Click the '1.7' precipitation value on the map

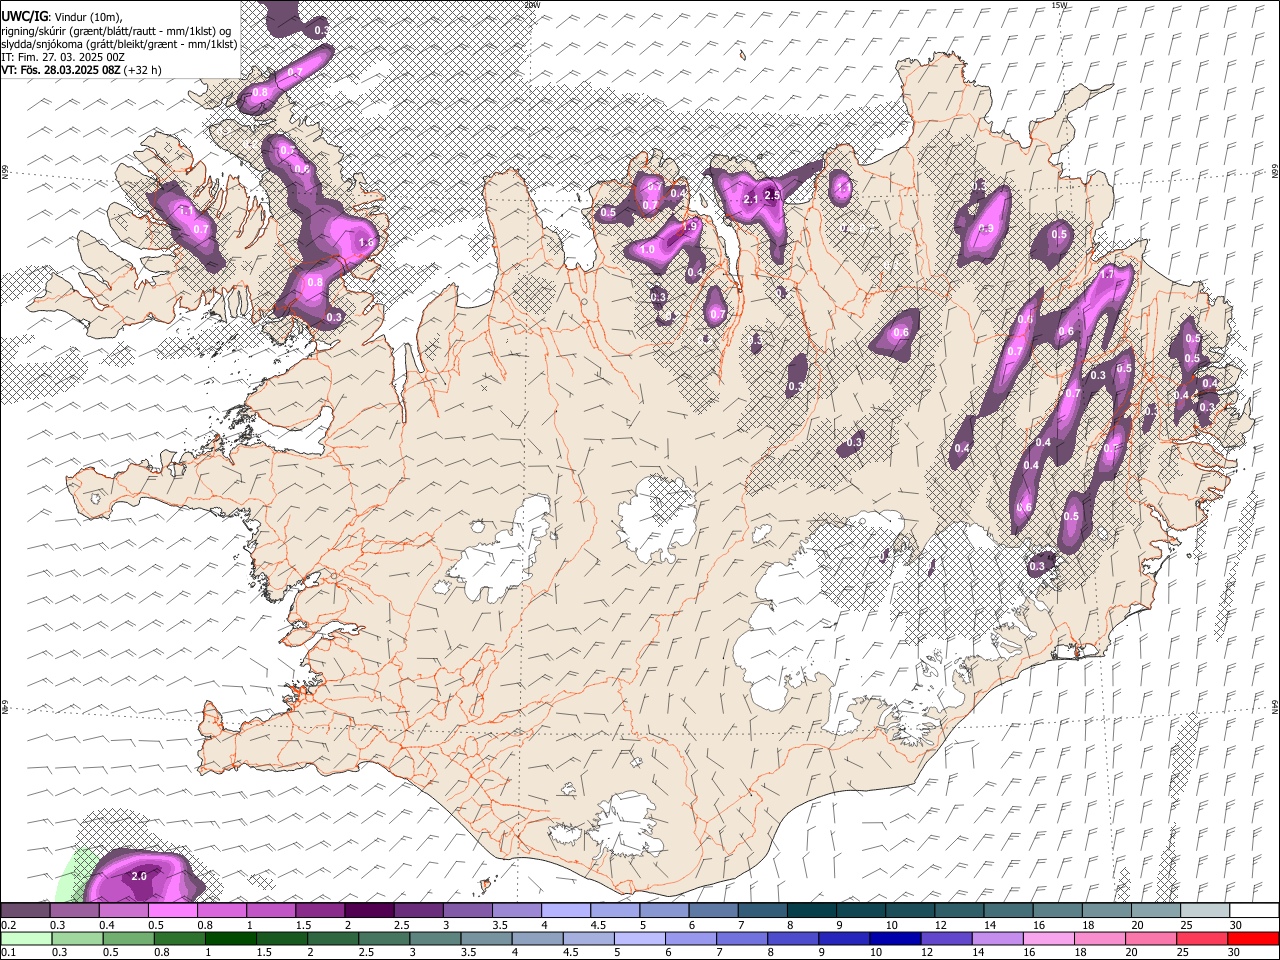click(1107, 273)
